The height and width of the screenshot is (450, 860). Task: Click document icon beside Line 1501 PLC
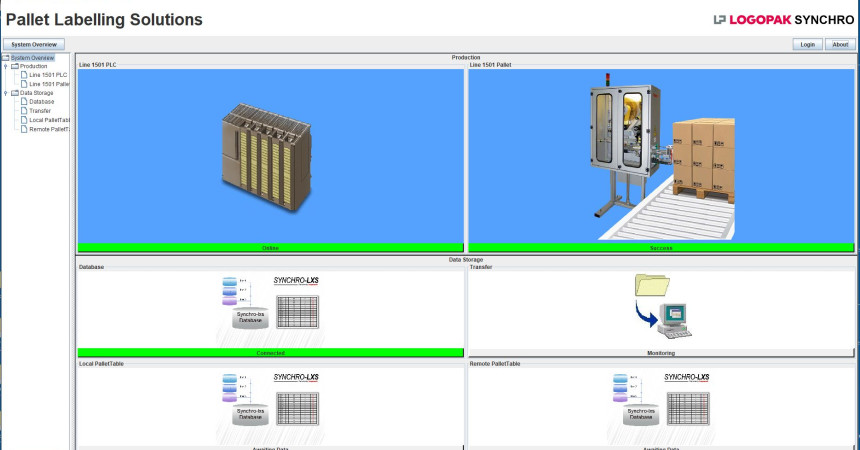point(24,75)
